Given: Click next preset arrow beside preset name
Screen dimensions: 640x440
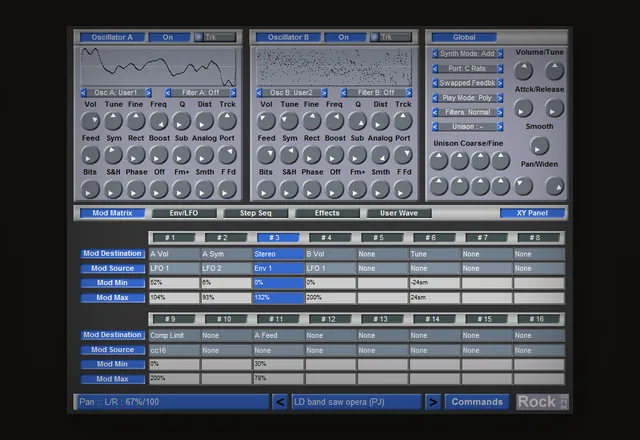Looking at the screenshot, I should point(433,402).
